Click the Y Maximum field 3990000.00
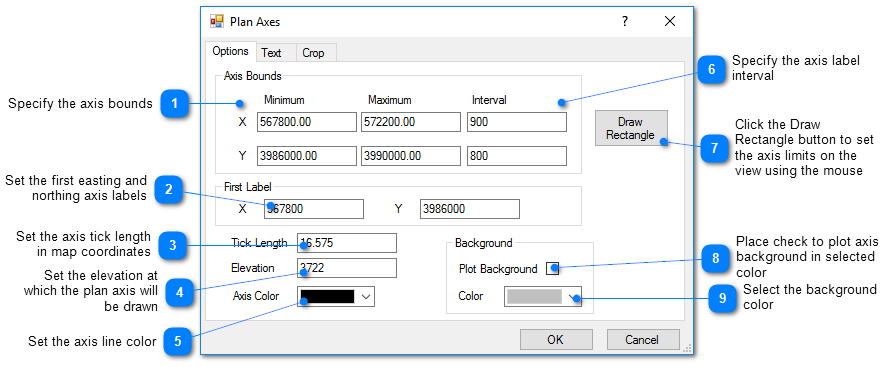This screenshot has width=883, height=367. point(411,156)
